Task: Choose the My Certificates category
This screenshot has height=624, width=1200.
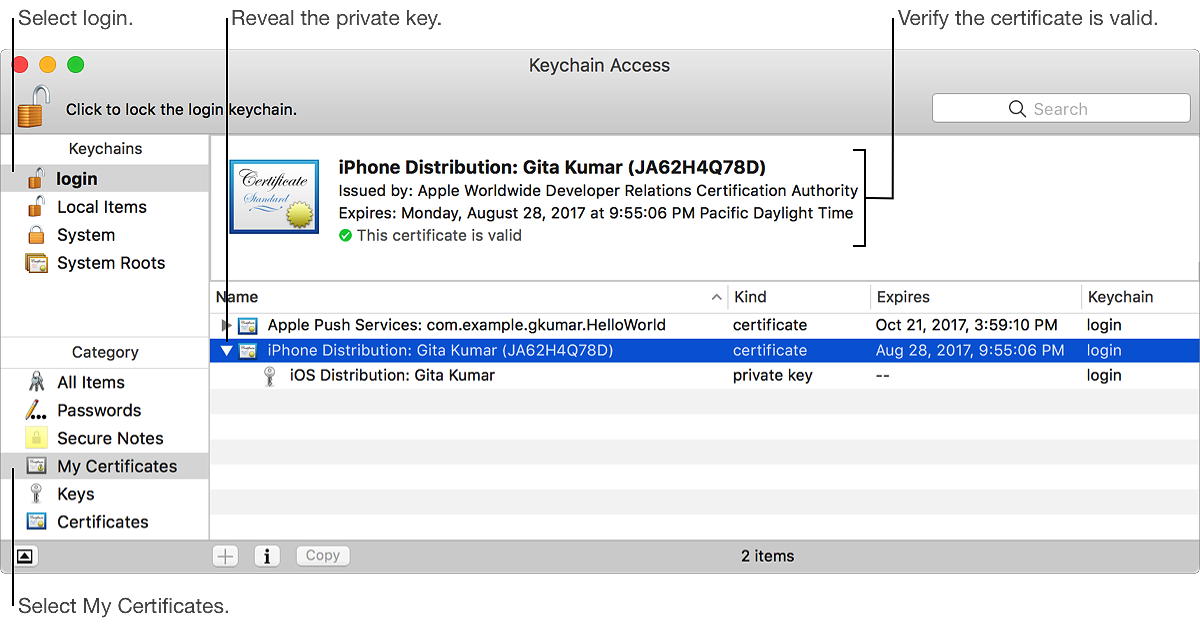Action: point(105,466)
